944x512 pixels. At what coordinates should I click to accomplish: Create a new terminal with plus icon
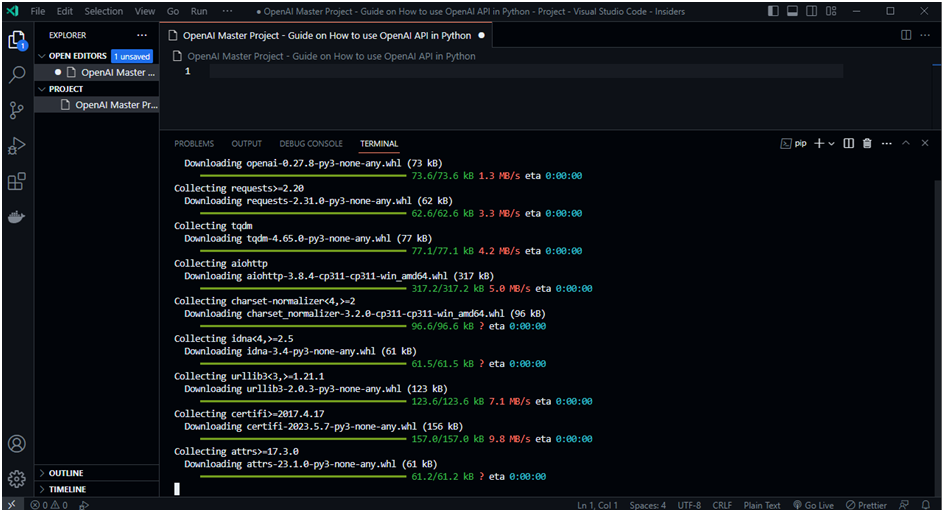pyautogui.click(x=819, y=143)
